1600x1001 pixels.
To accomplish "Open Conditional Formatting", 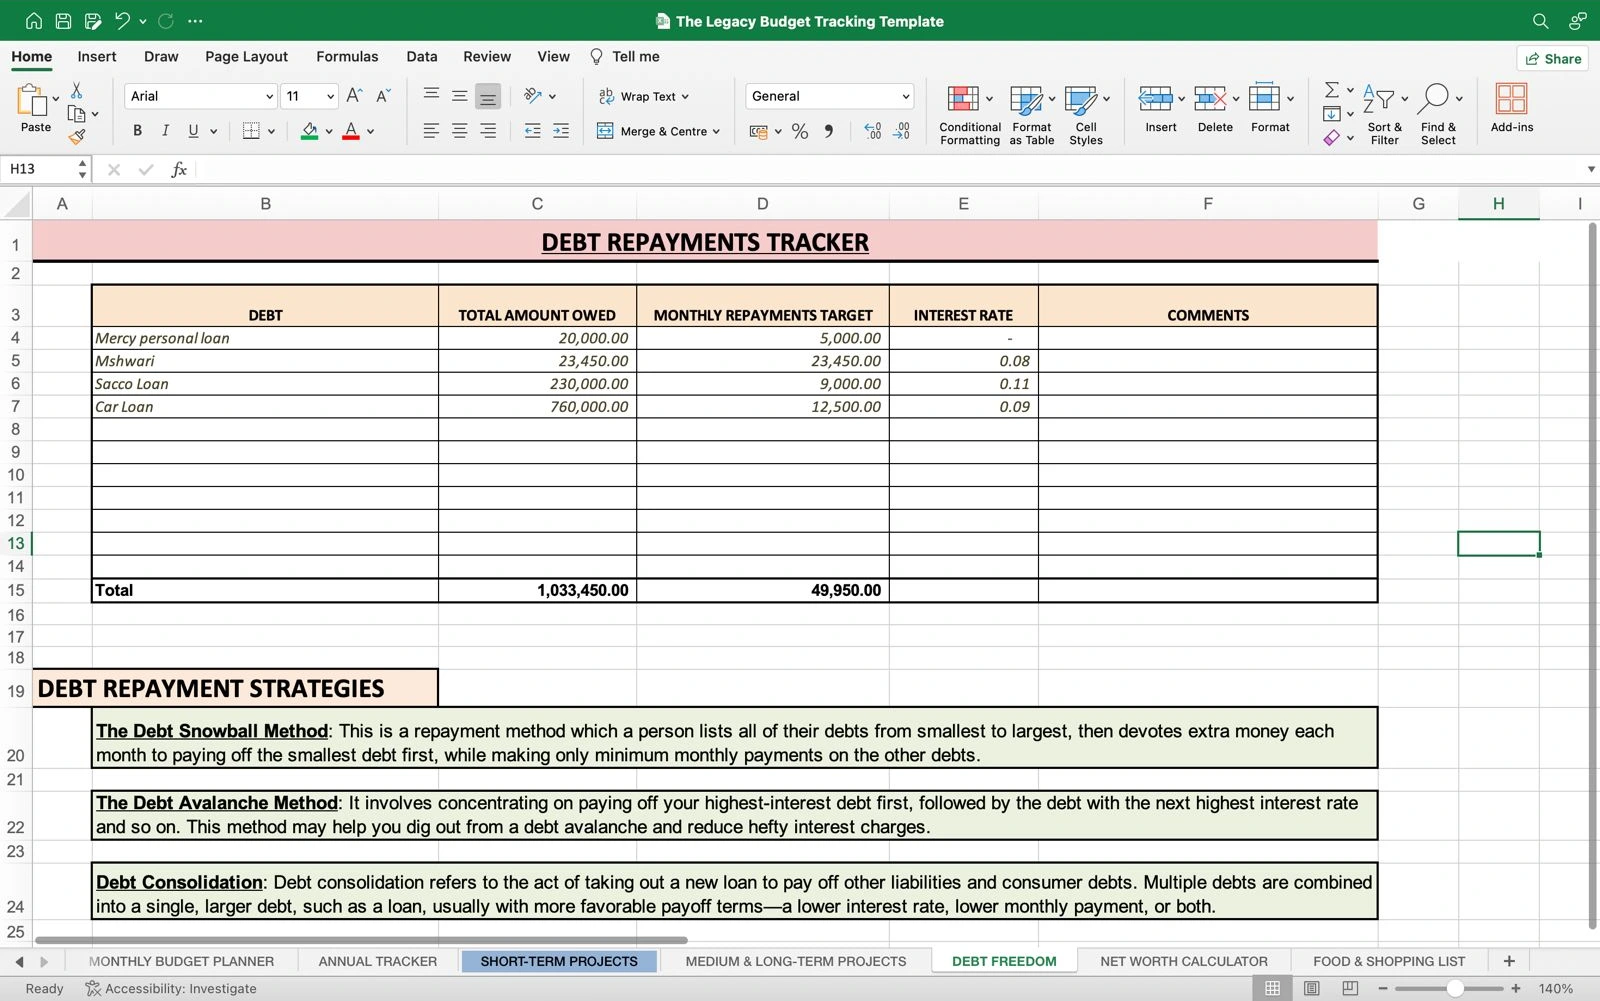I will [x=969, y=114].
